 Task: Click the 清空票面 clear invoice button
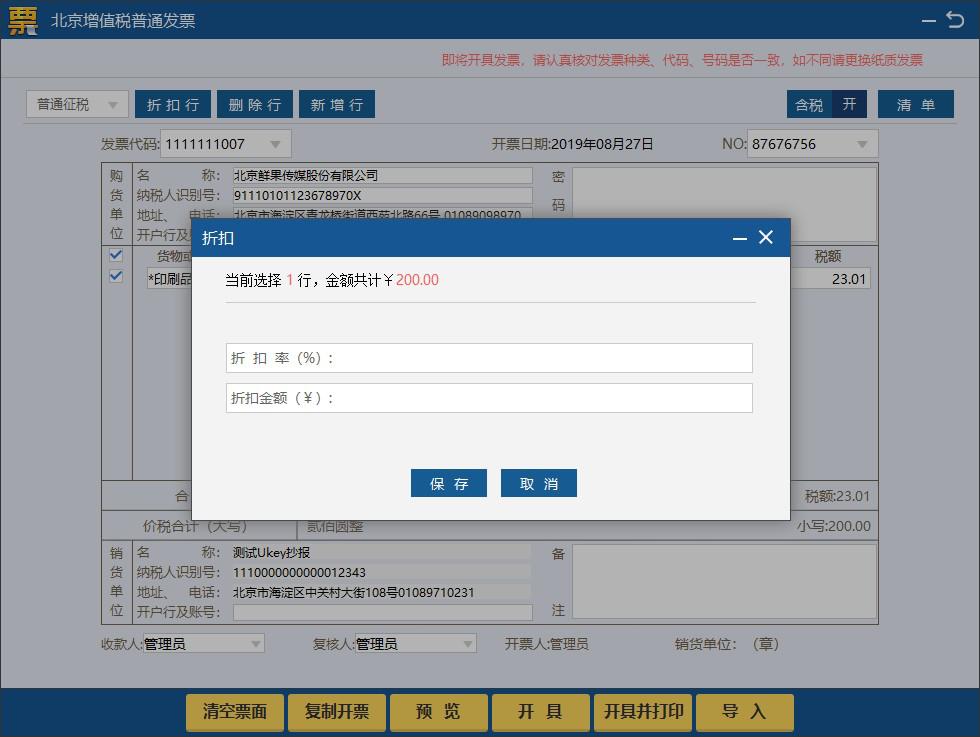coord(235,712)
